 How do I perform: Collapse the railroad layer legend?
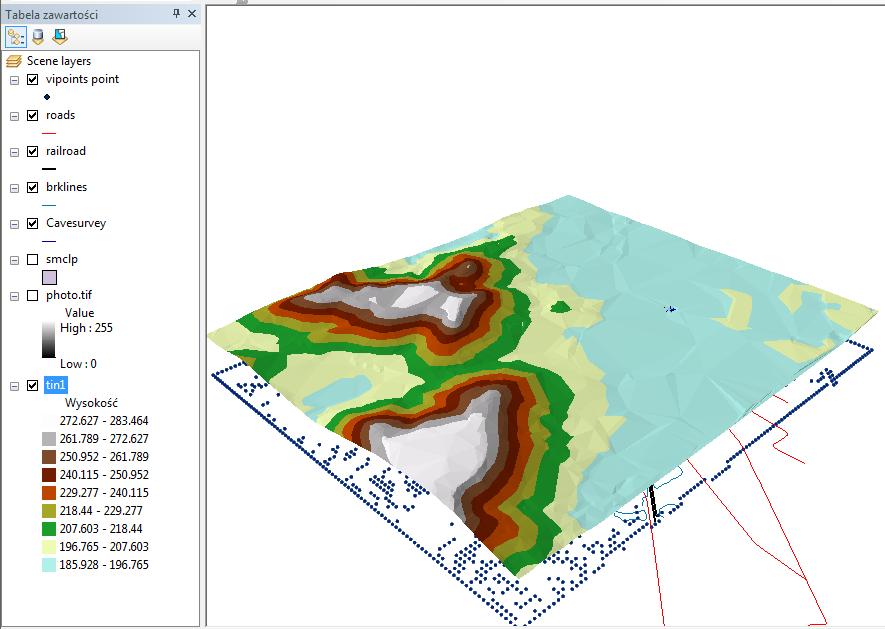[x=15, y=152]
